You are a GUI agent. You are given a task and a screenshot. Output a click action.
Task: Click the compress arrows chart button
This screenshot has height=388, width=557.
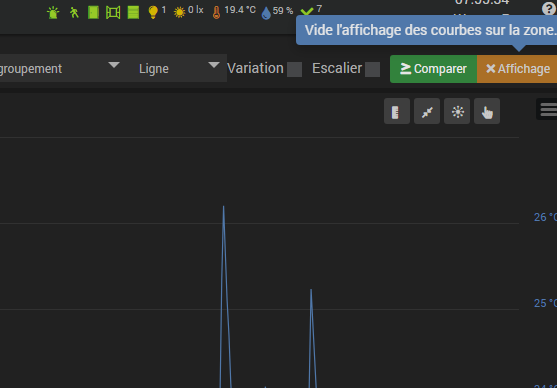click(x=427, y=111)
